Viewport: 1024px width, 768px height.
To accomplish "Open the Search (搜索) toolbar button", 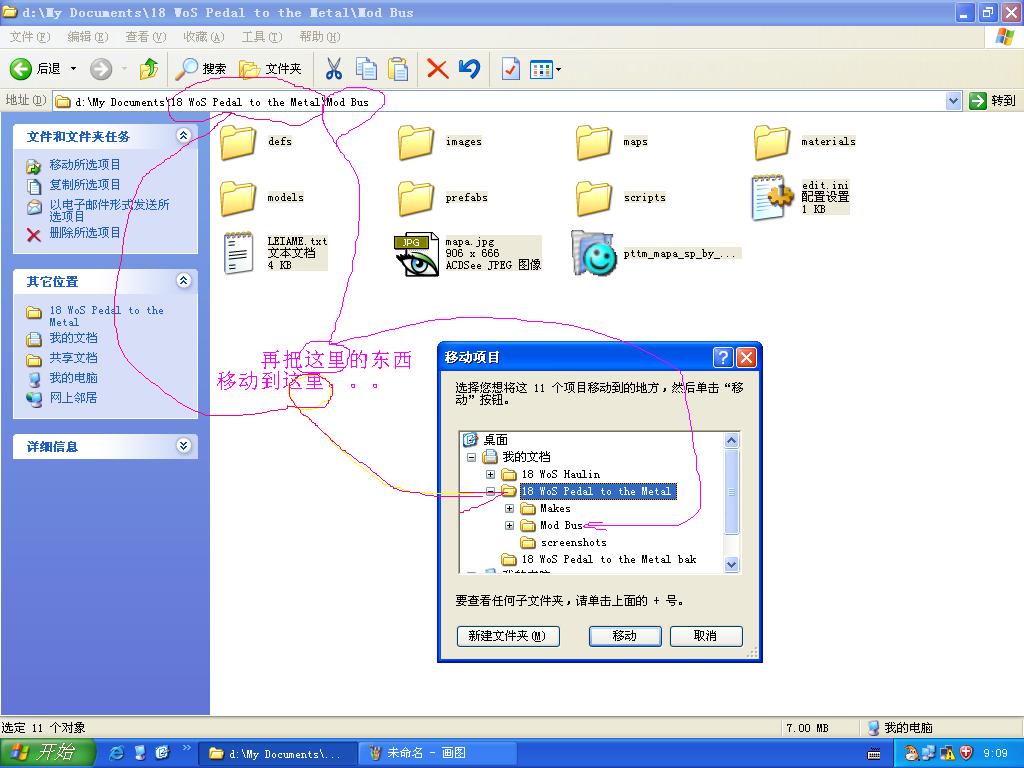I will [x=202, y=69].
